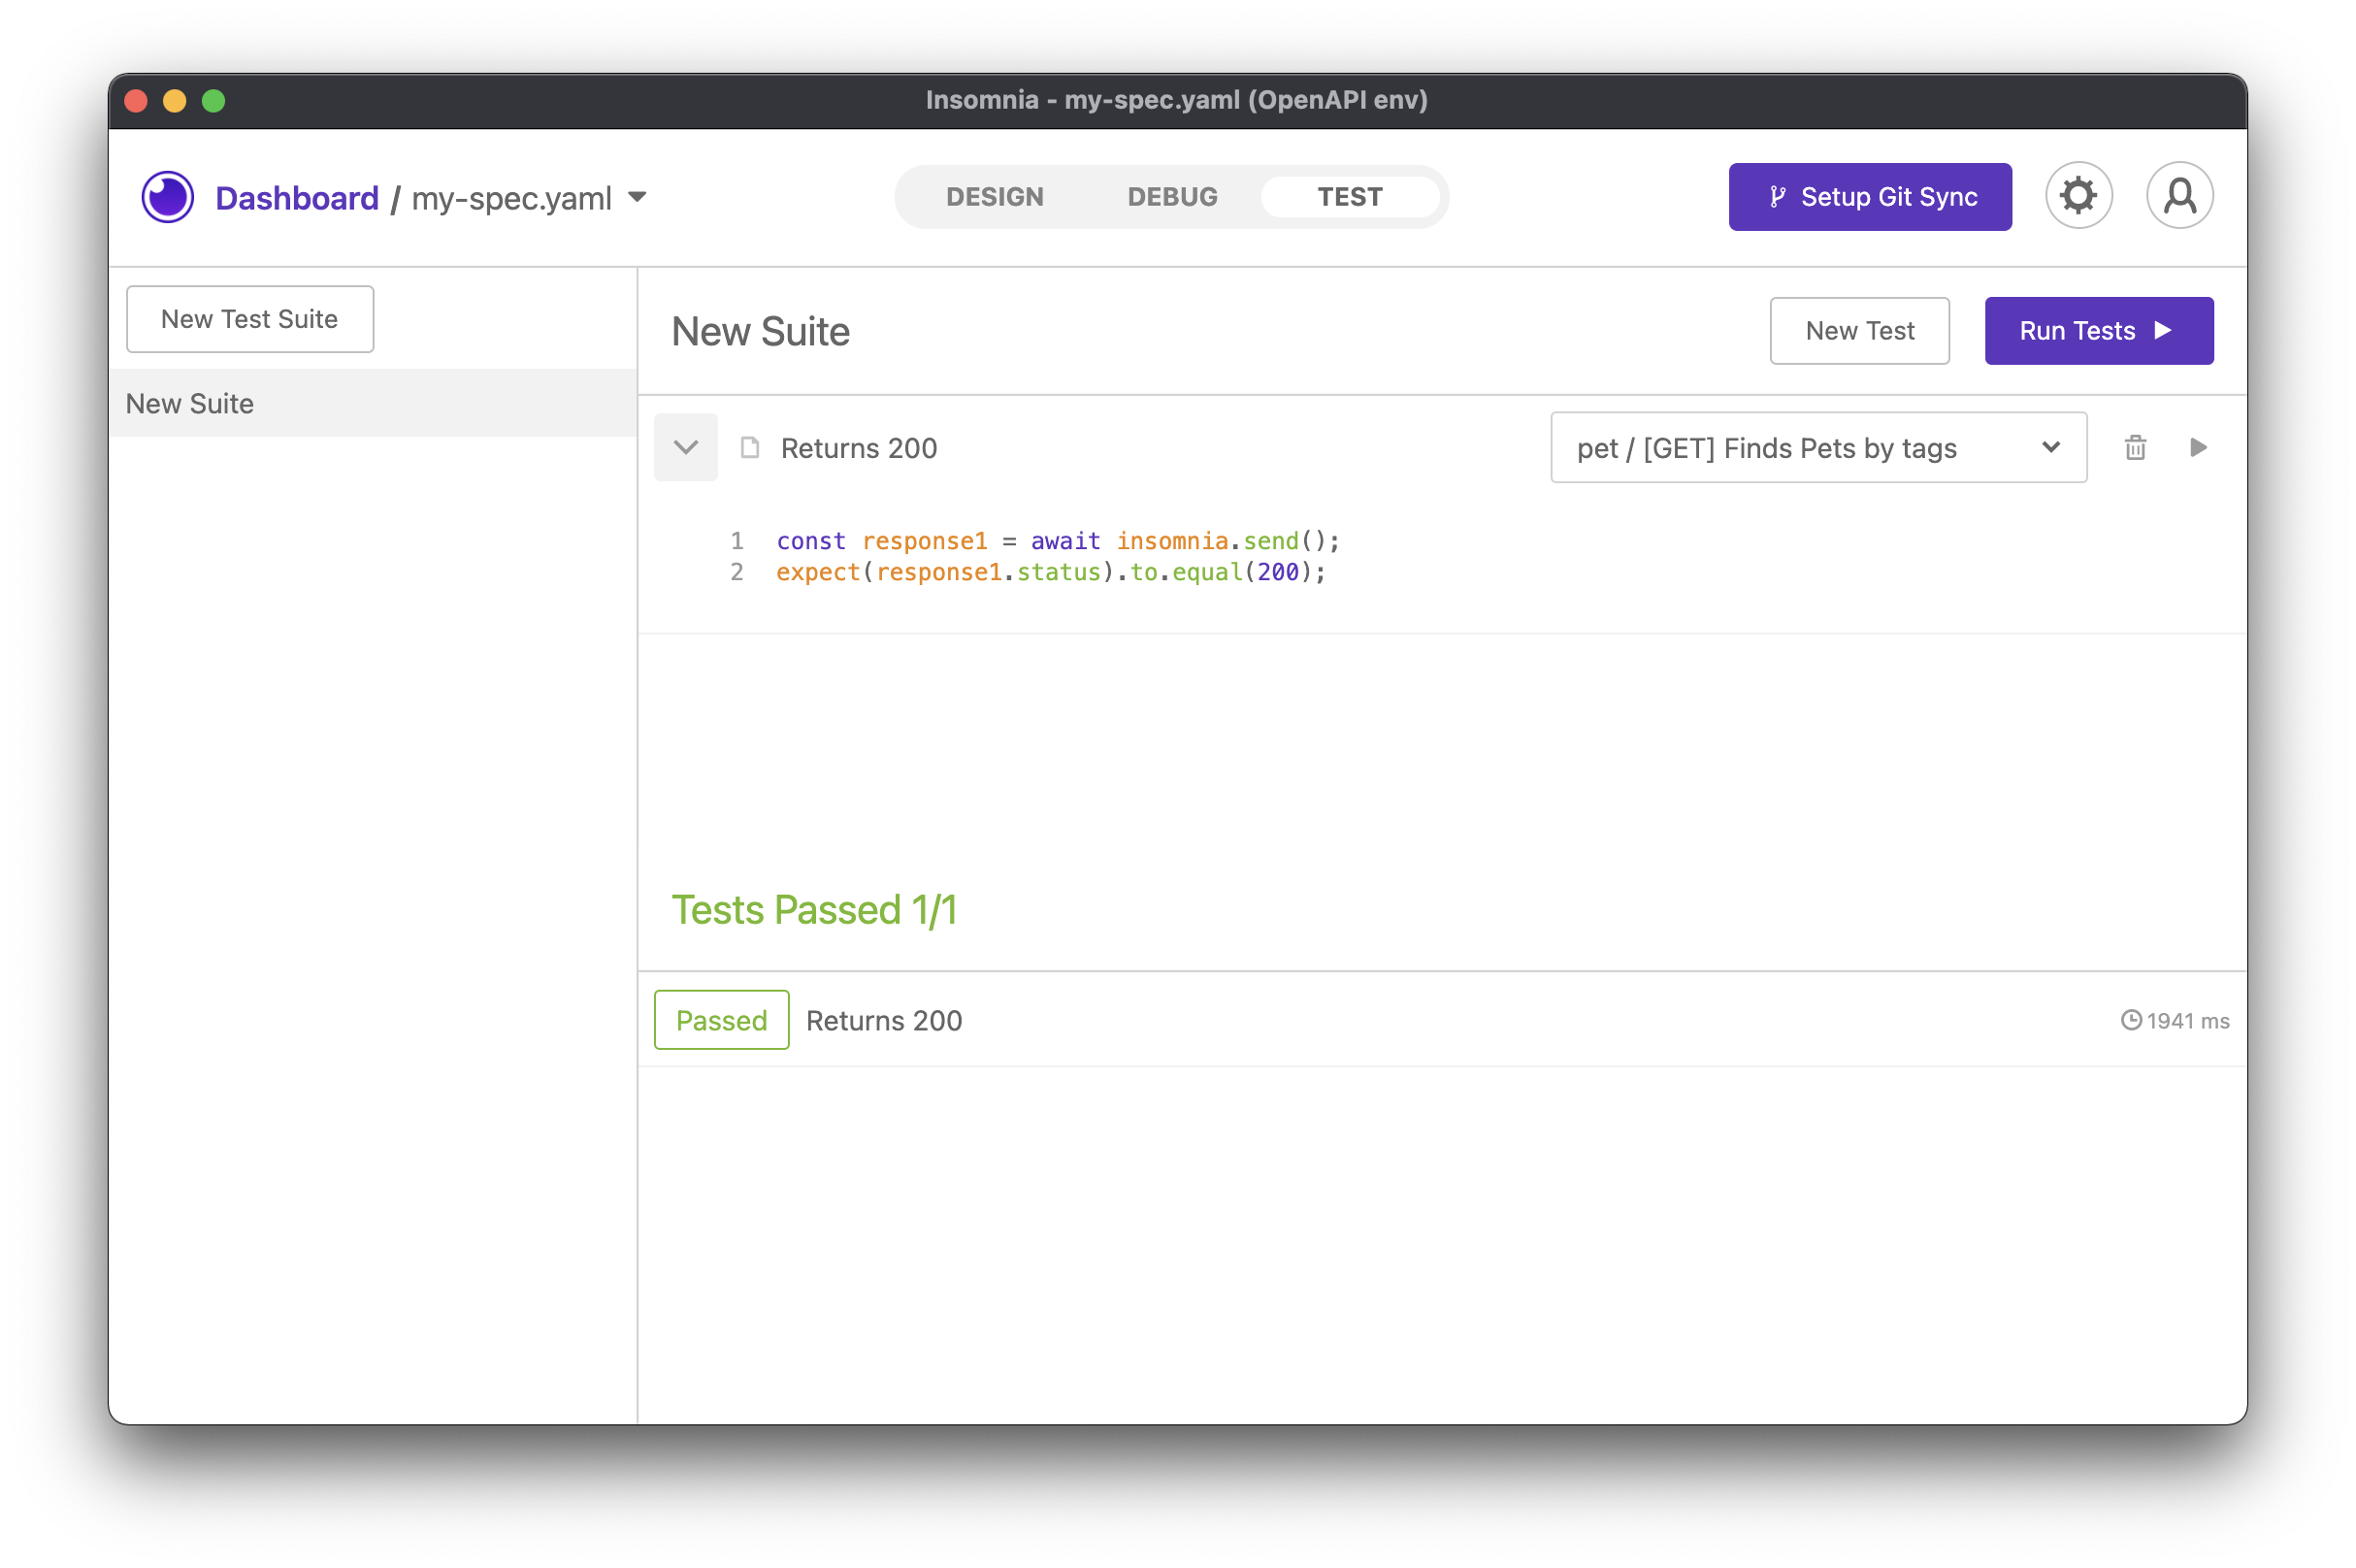This screenshot has height=1568, width=2356.
Task: Create a New Test Suite
Action: pos(250,319)
